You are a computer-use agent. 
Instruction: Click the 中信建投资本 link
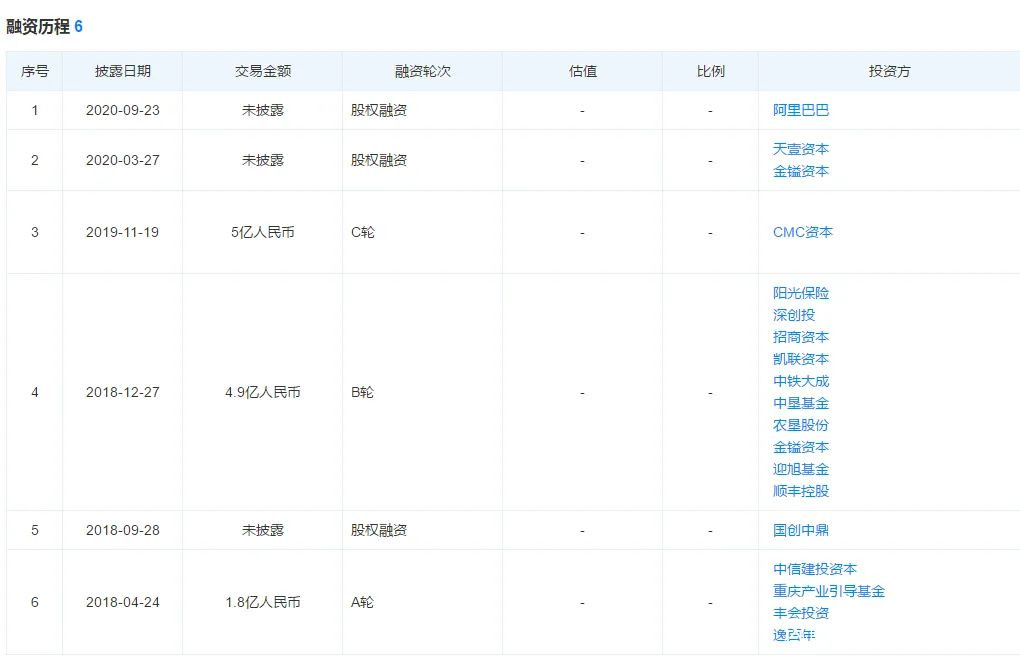pos(815,569)
